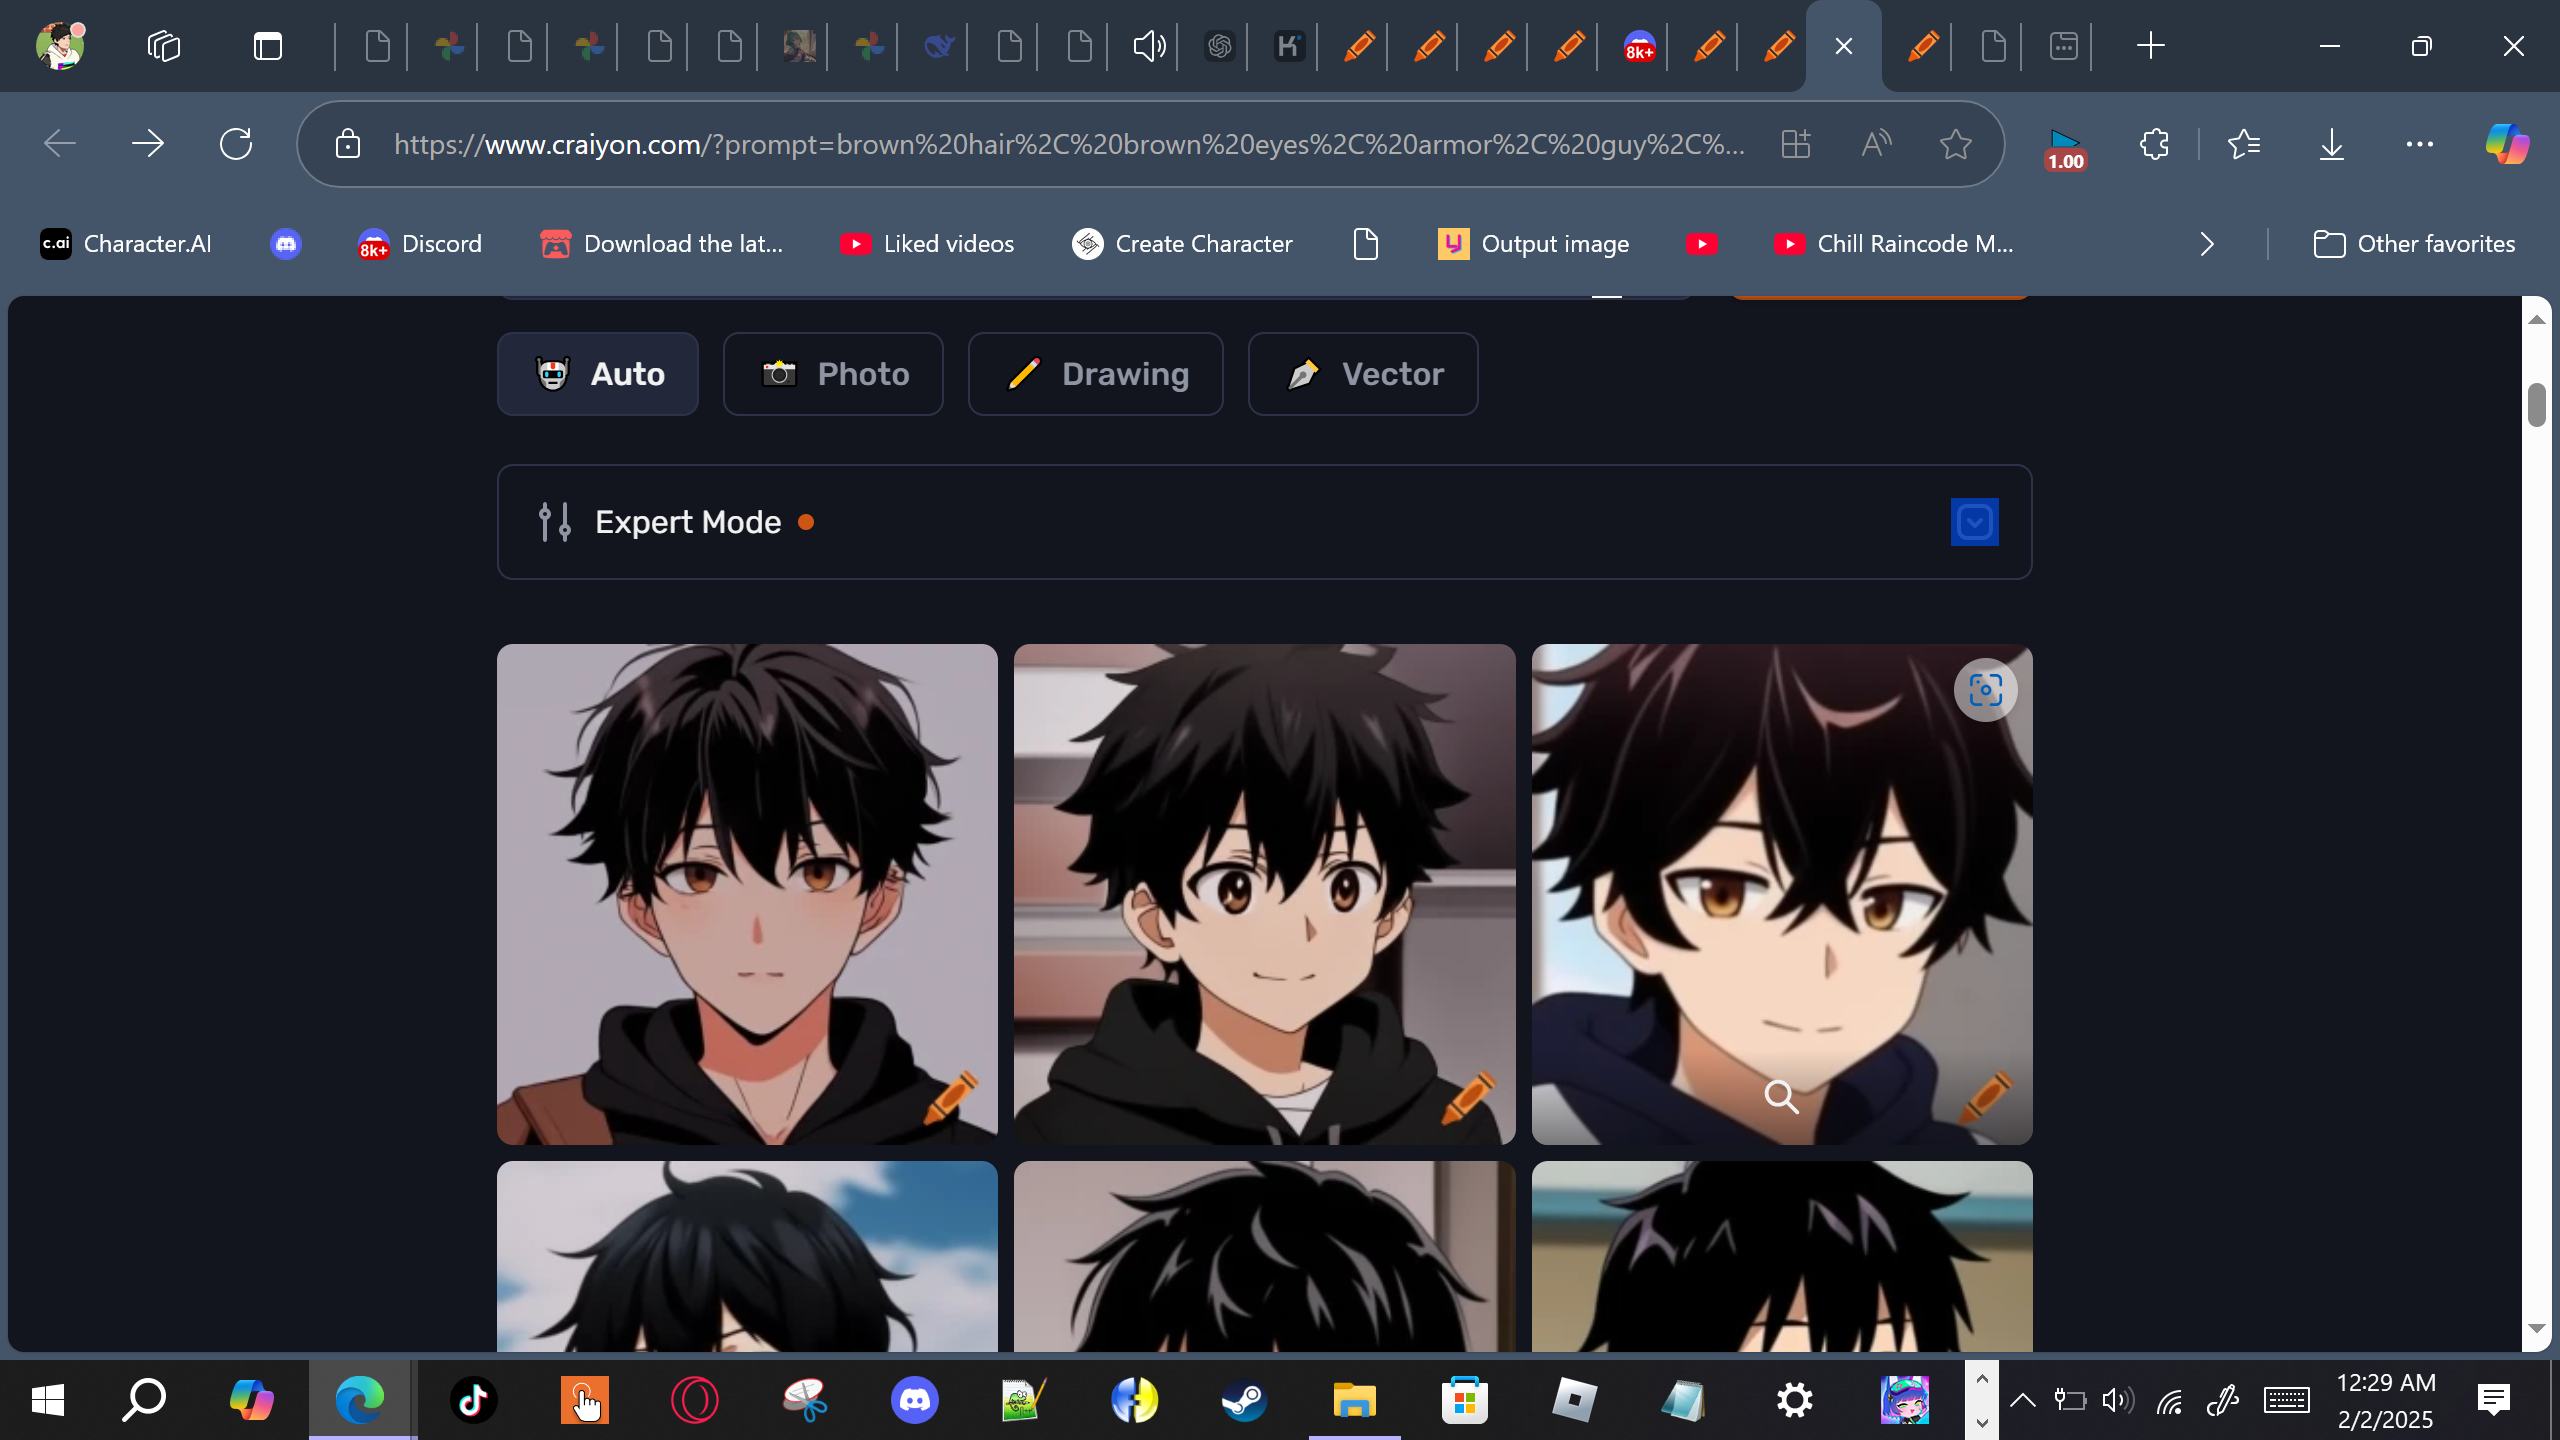
Task: Refresh the Craiyon page
Action: [x=236, y=144]
